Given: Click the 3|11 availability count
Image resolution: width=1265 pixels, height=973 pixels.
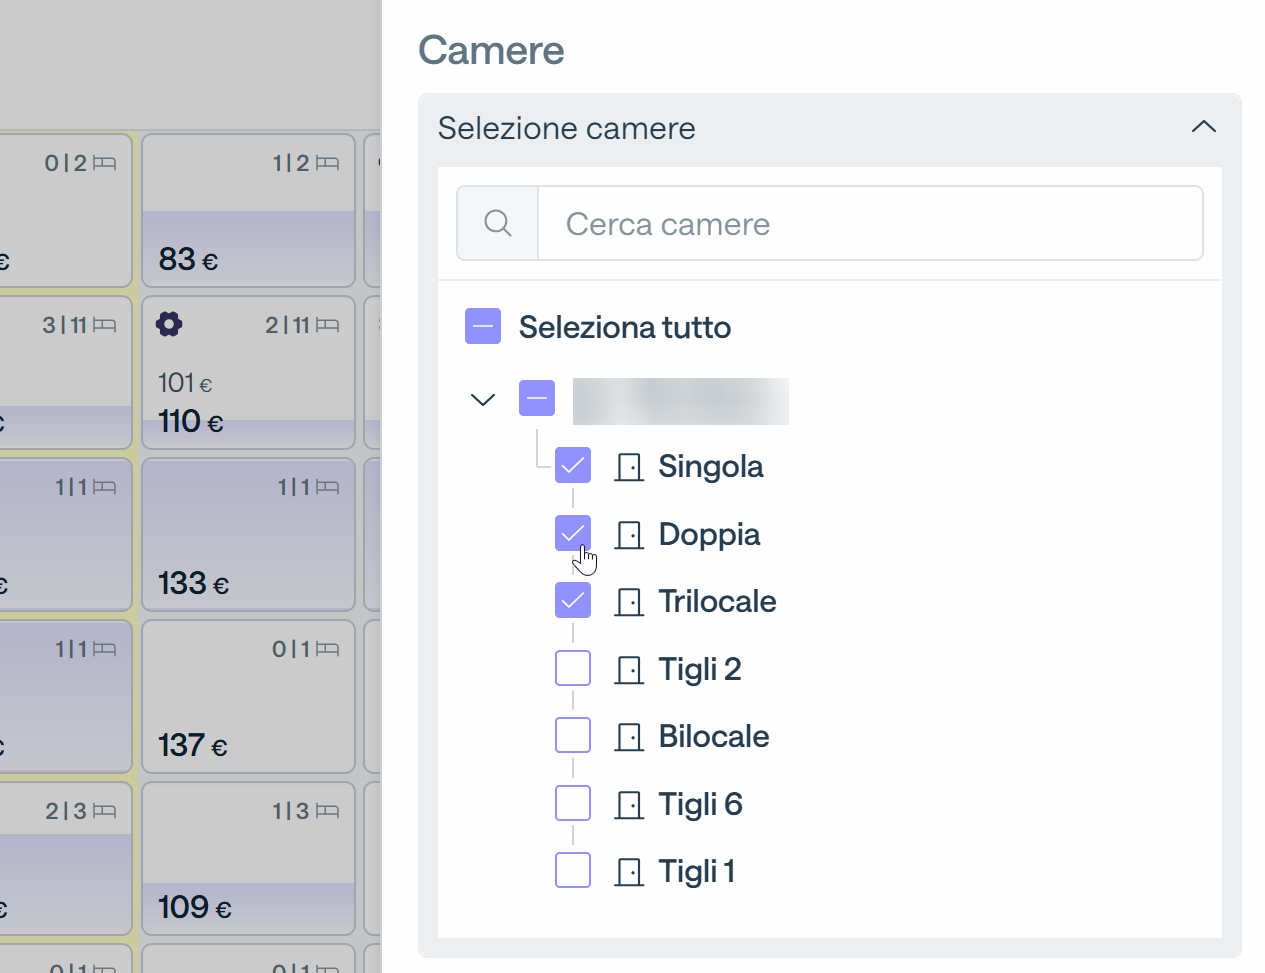Looking at the screenshot, I should click(65, 325).
